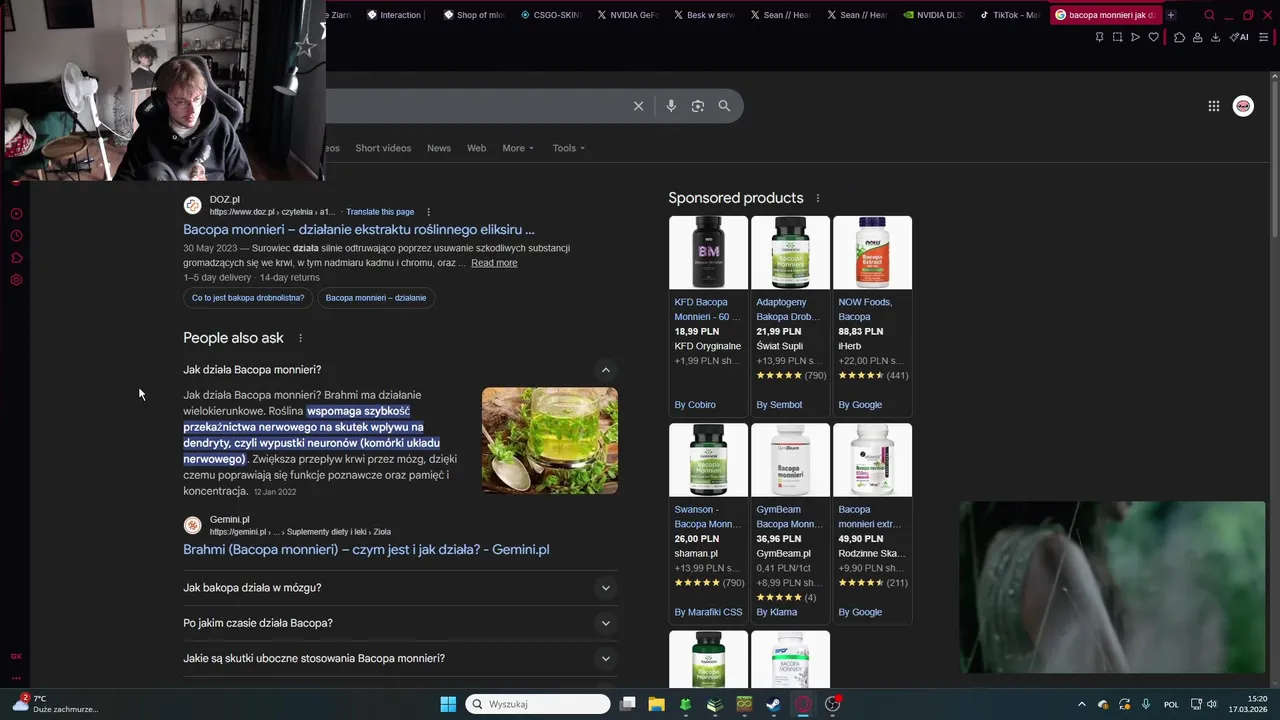The height and width of the screenshot is (720, 1280).
Task: Open Google Lens image search
Action: pos(698,106)
